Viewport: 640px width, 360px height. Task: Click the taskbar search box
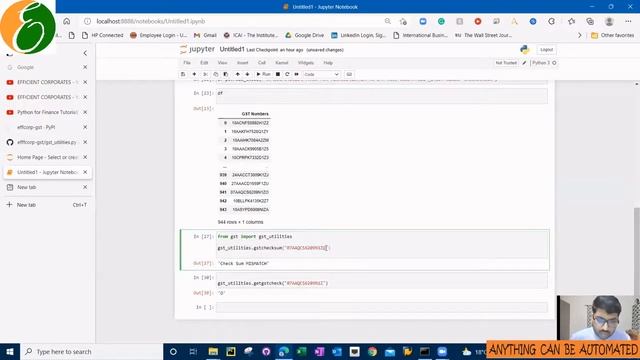92,351
